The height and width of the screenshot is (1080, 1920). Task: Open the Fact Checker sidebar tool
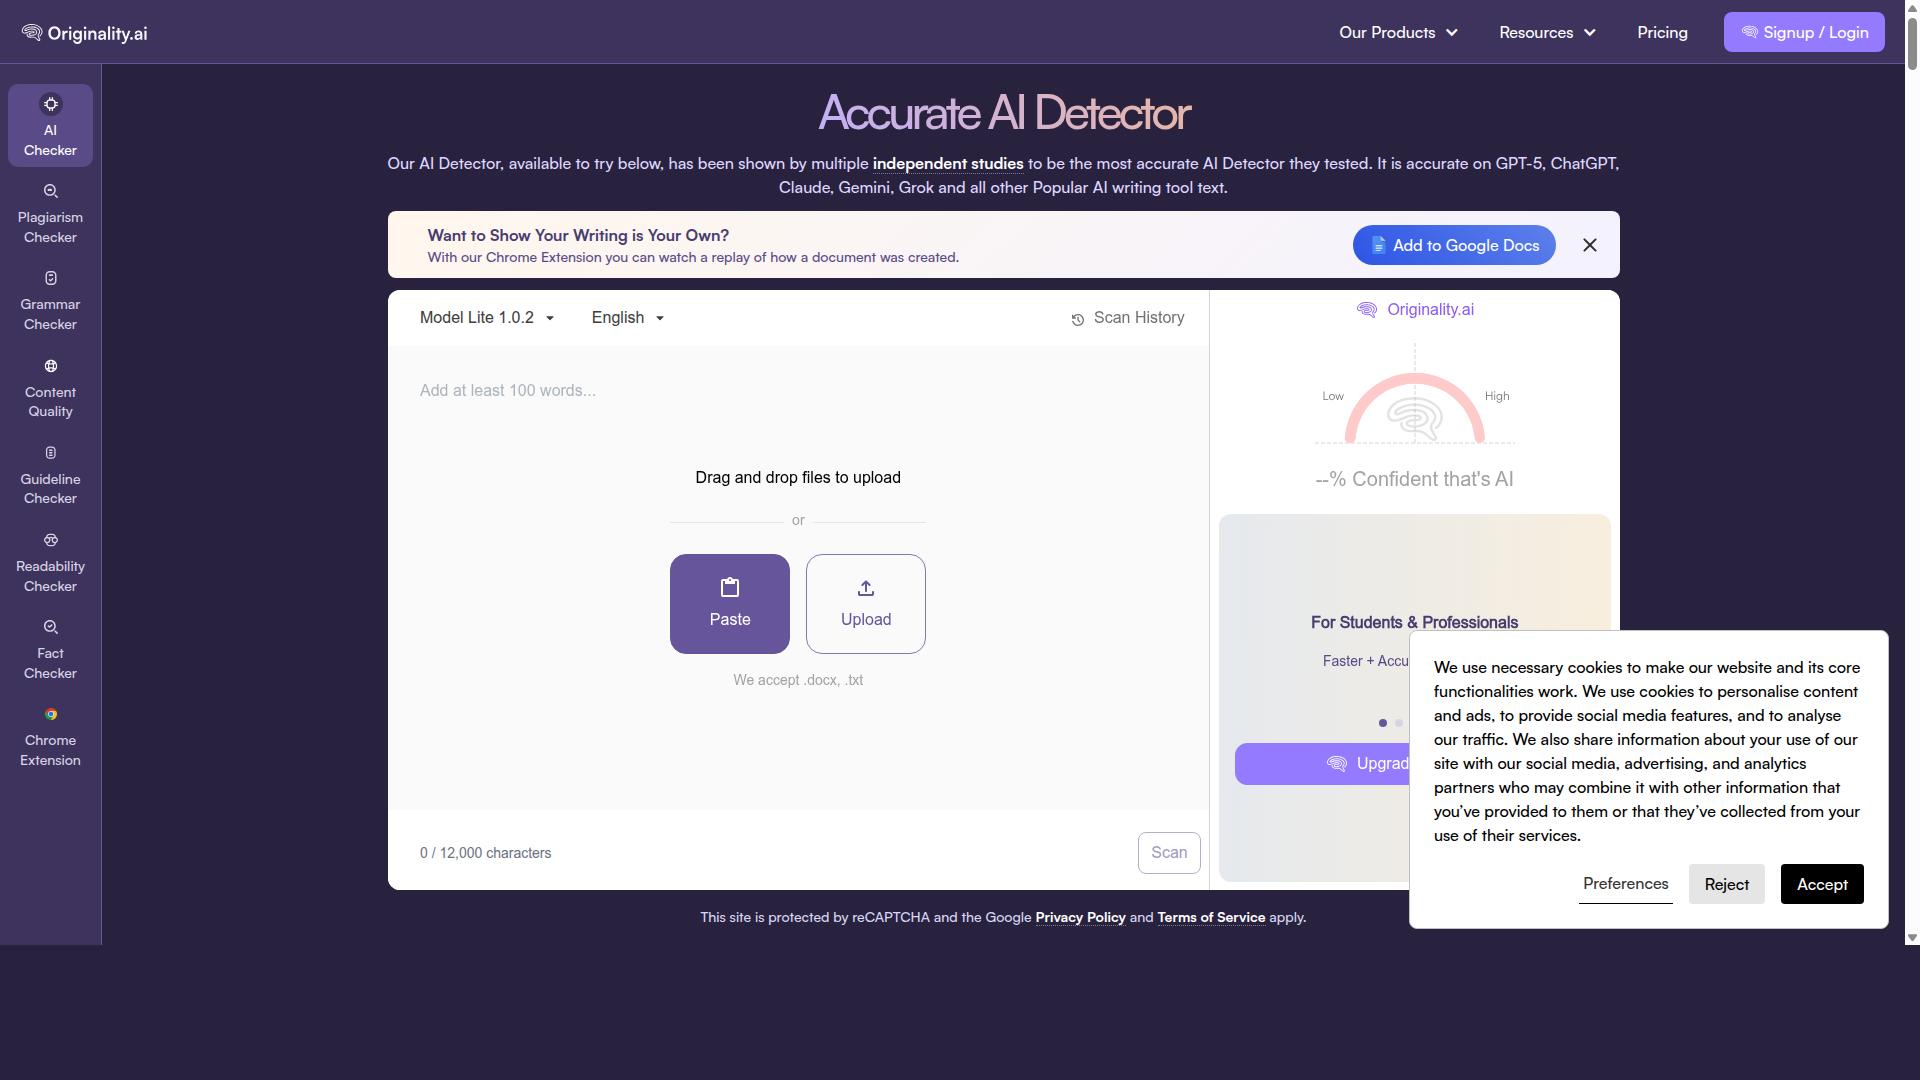pos(50,649)
